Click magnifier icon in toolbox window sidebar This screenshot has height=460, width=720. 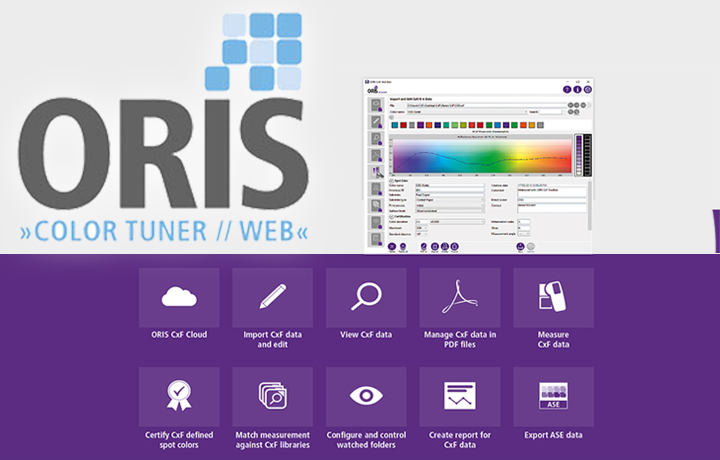tap(376, 139)
